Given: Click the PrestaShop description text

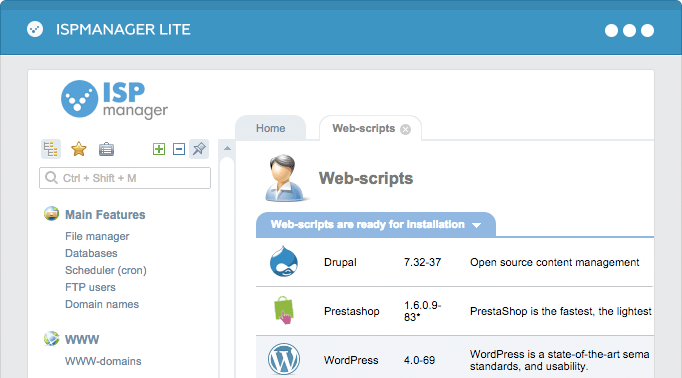Looking at the screenshot, I should coord(561,311).
